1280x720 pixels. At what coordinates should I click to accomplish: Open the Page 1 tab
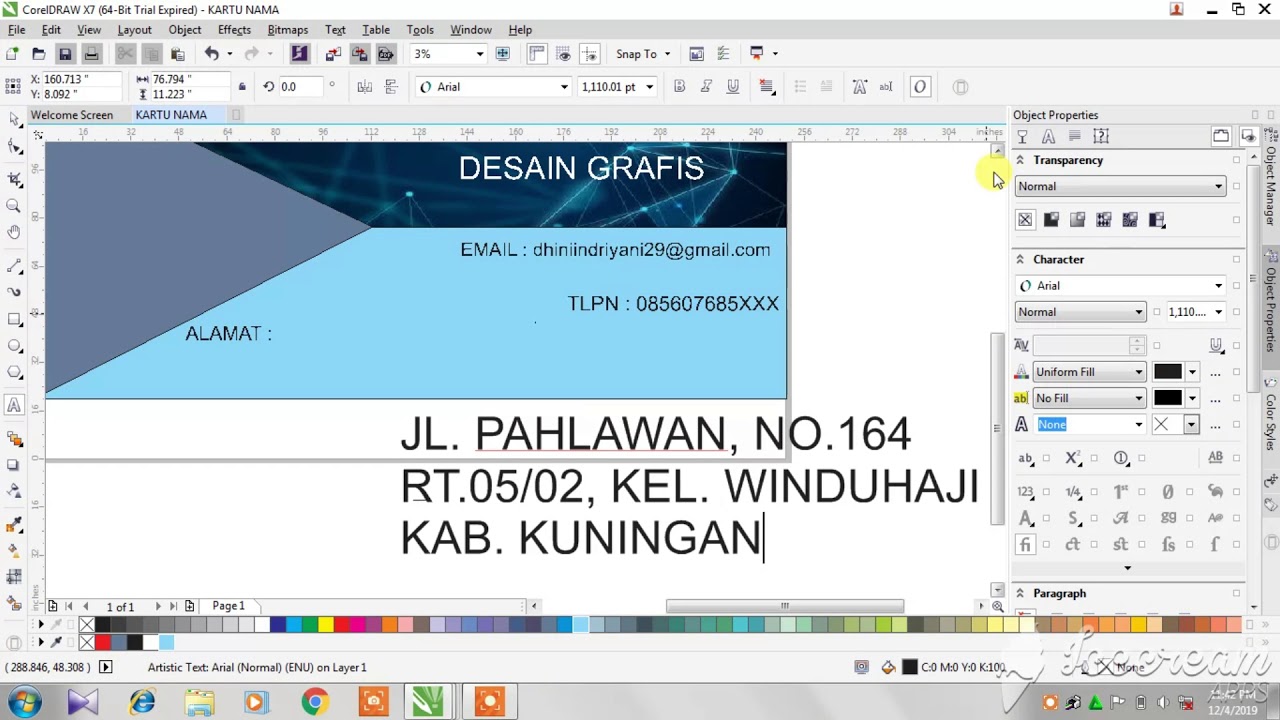pos(228,606)
